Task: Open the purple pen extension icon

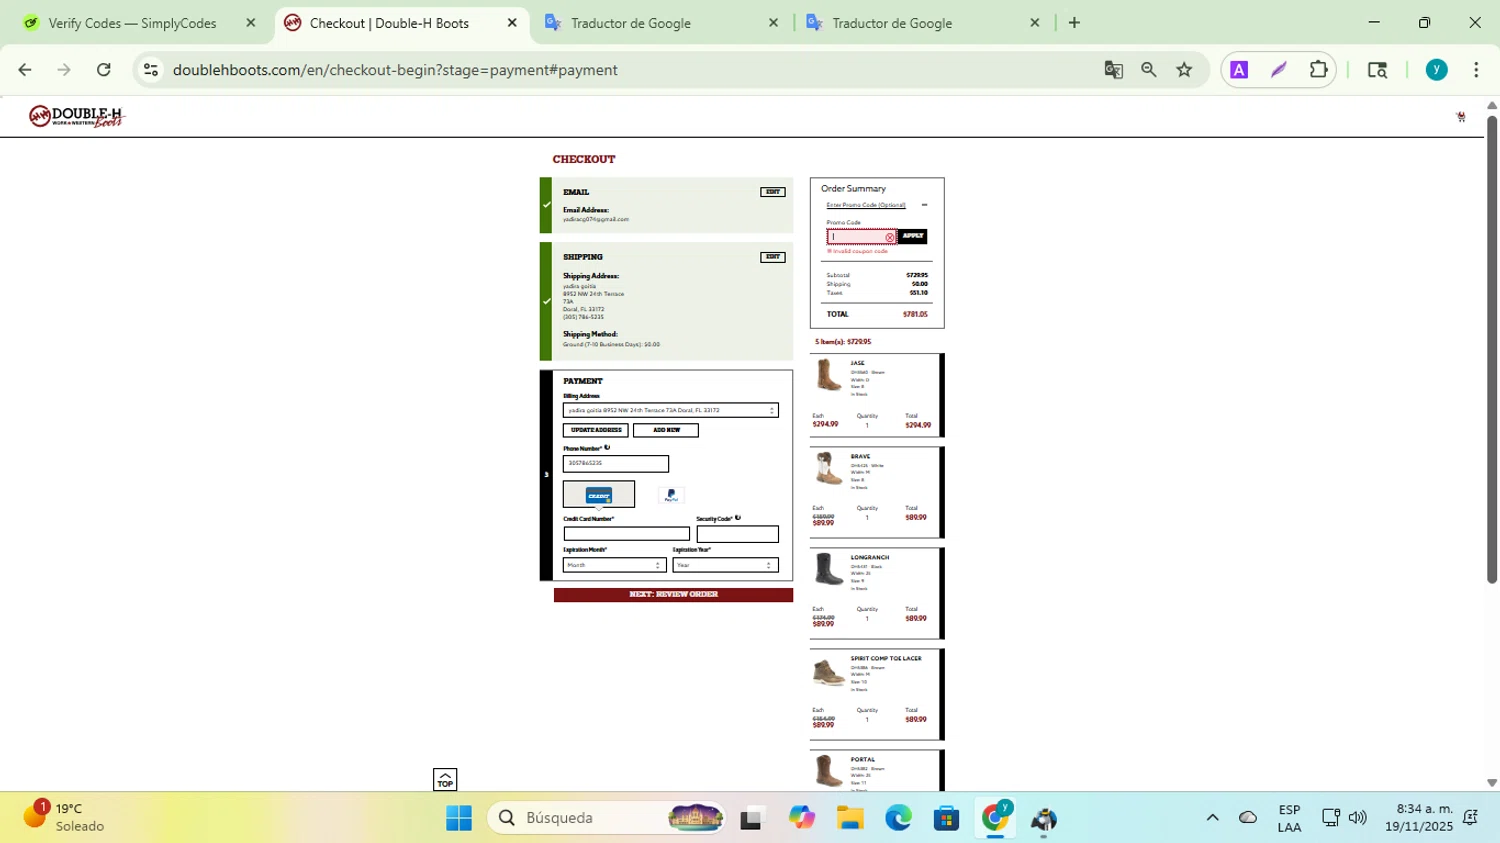Action: tap(1279, 70)
